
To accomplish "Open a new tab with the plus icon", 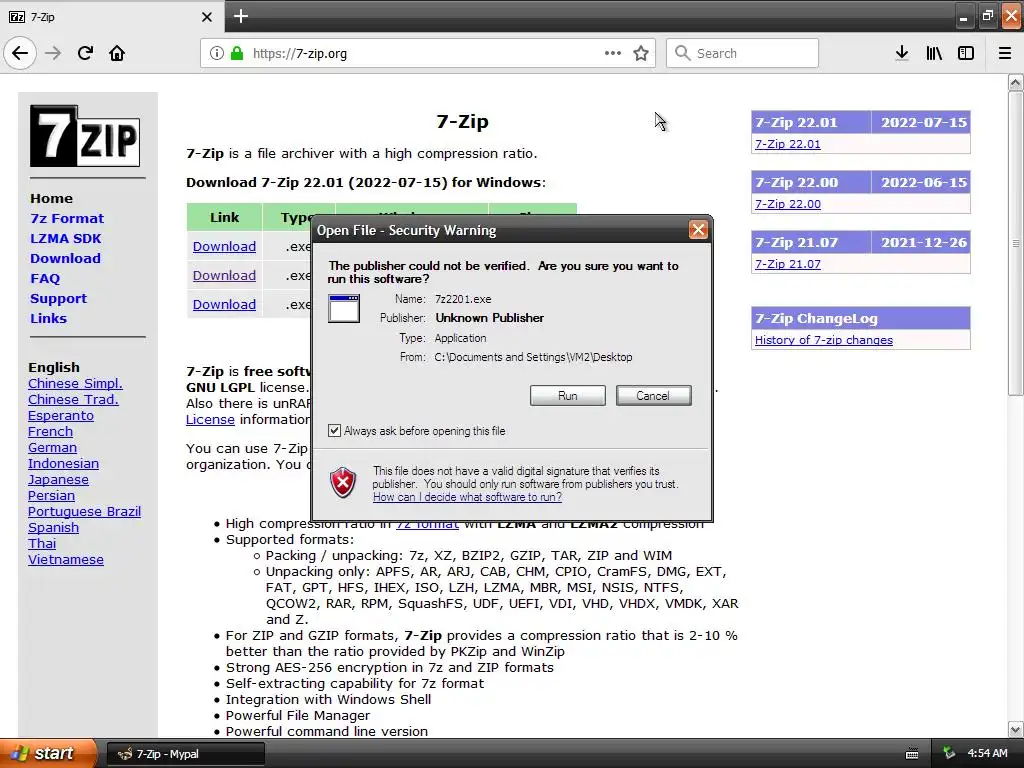I will pos(241,16).
